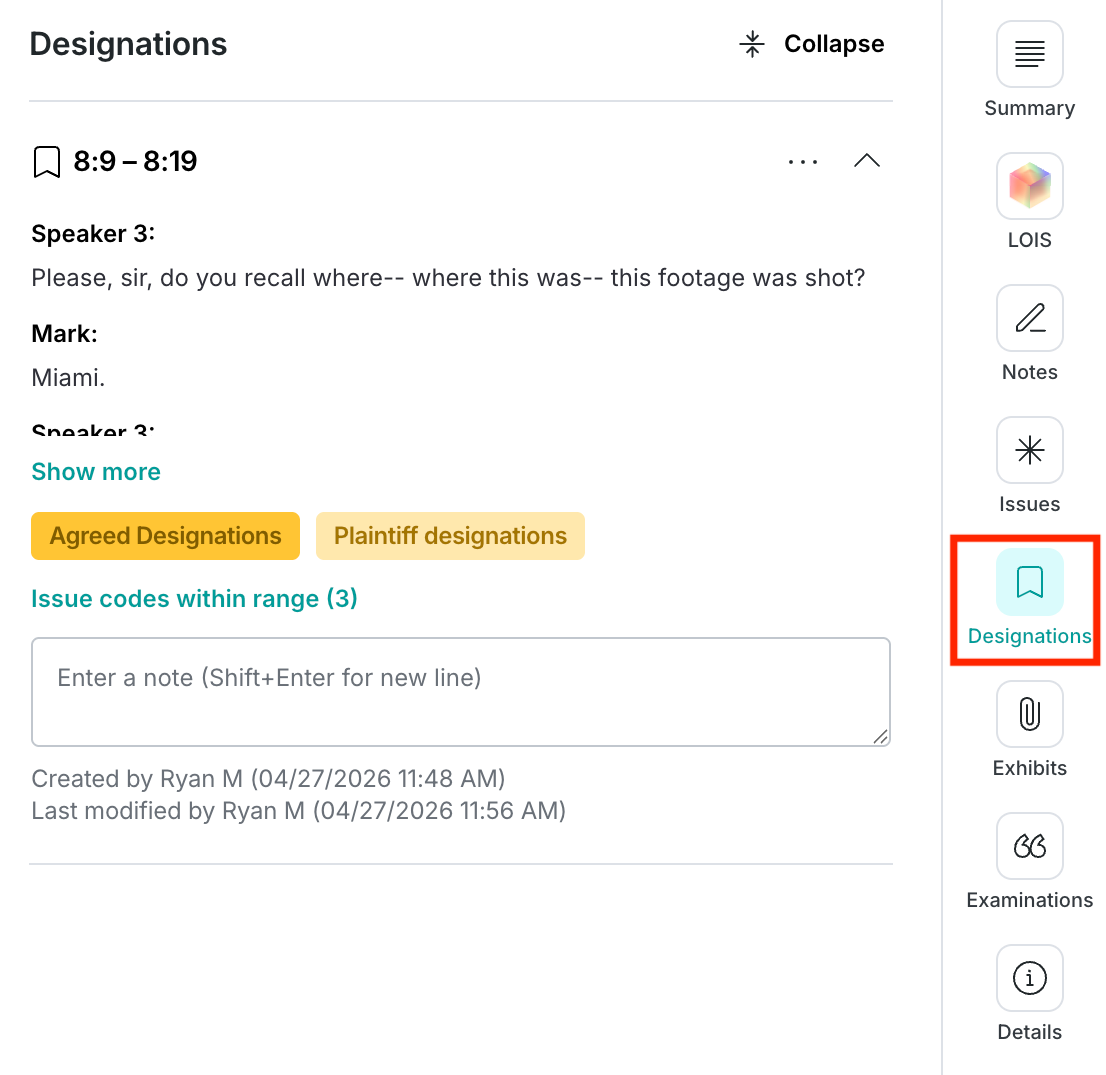Click the 8:9 – 8:19 range title
1106x1075 pixels.
click(x=135, y=162)
